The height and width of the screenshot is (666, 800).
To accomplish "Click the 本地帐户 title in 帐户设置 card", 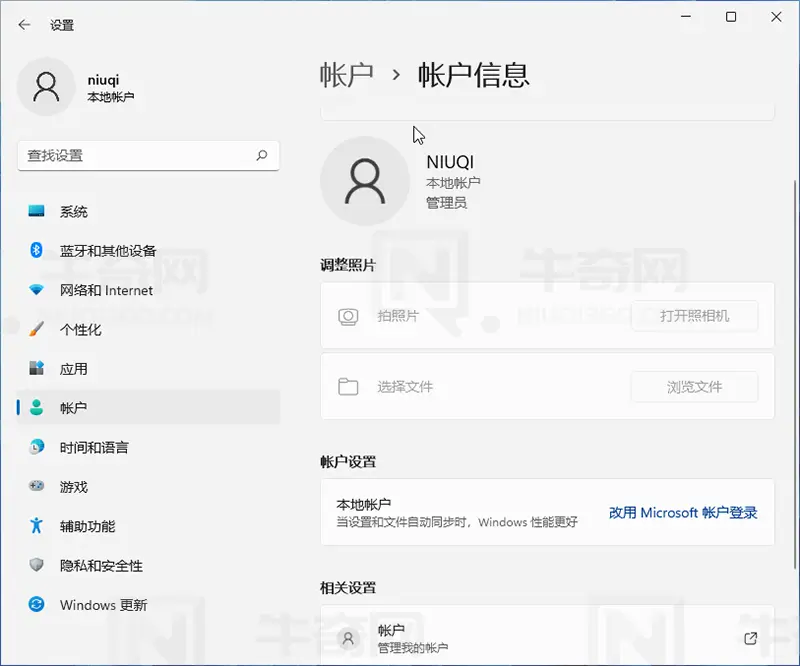I will point(364,504).
